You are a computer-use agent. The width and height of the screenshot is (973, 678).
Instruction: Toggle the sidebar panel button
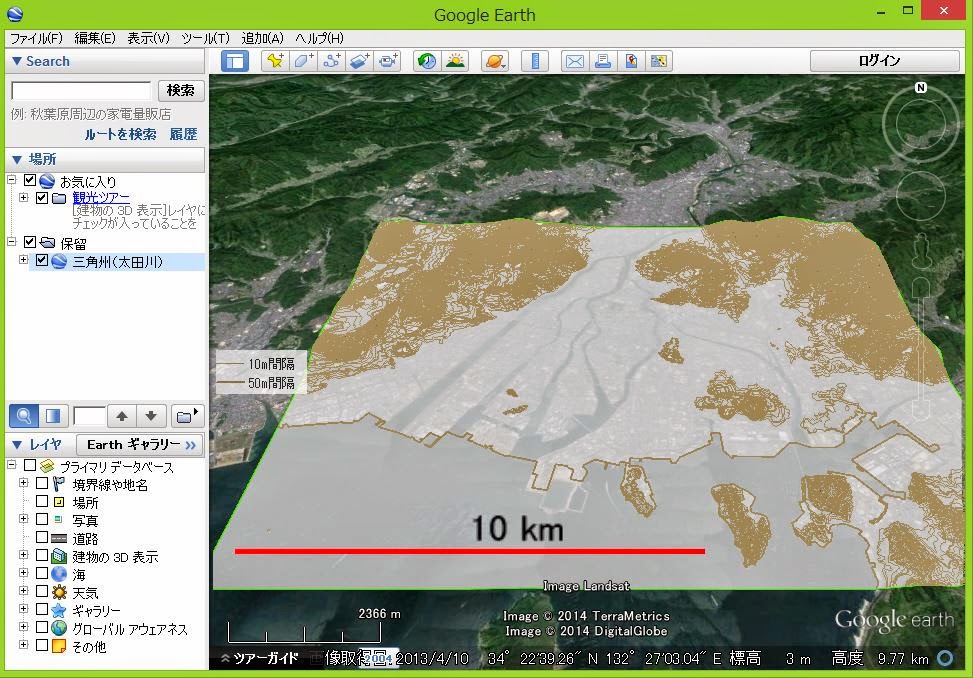[235, 61]
